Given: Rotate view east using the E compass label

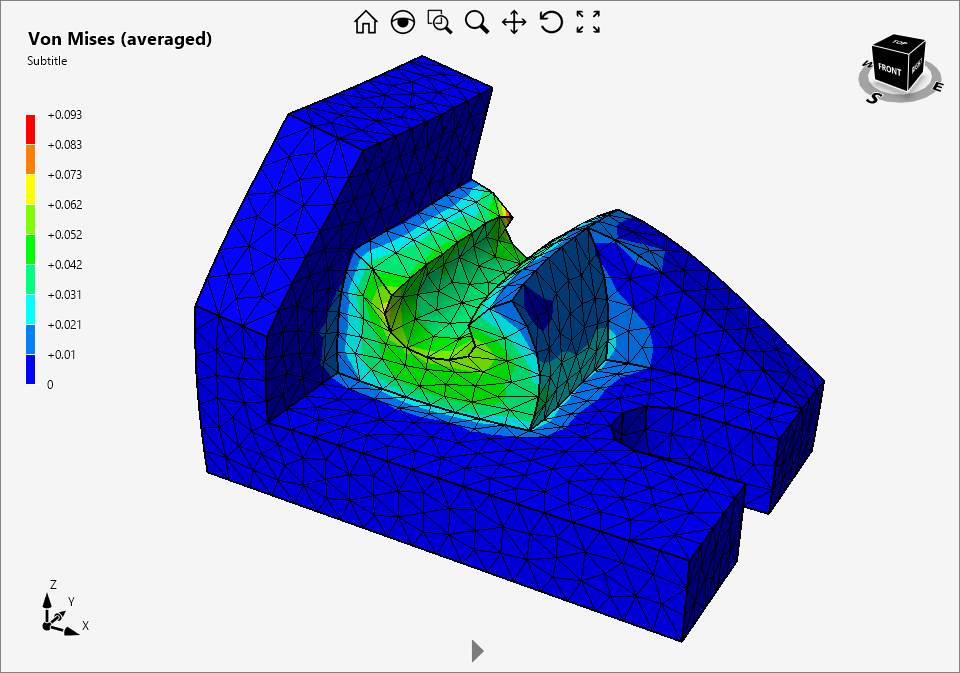Looking at the screenshot, I should click(x=937, y=86).
